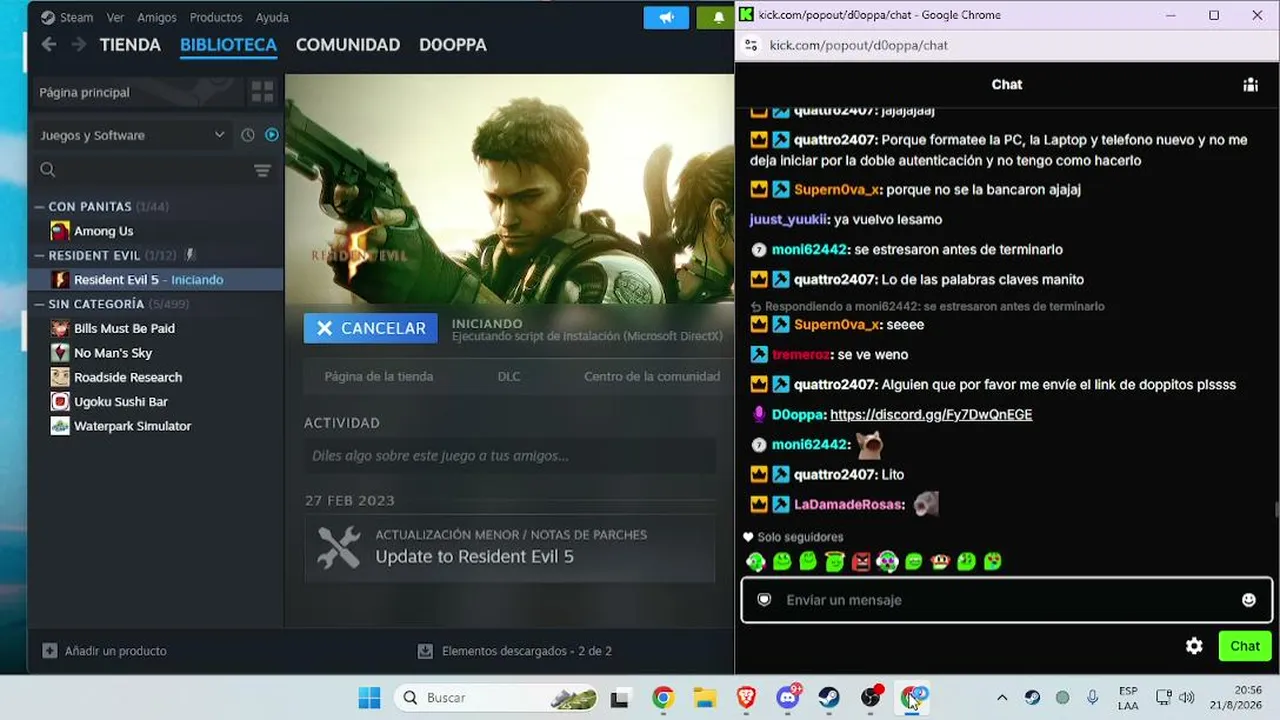Open the Productos menu

216,17
